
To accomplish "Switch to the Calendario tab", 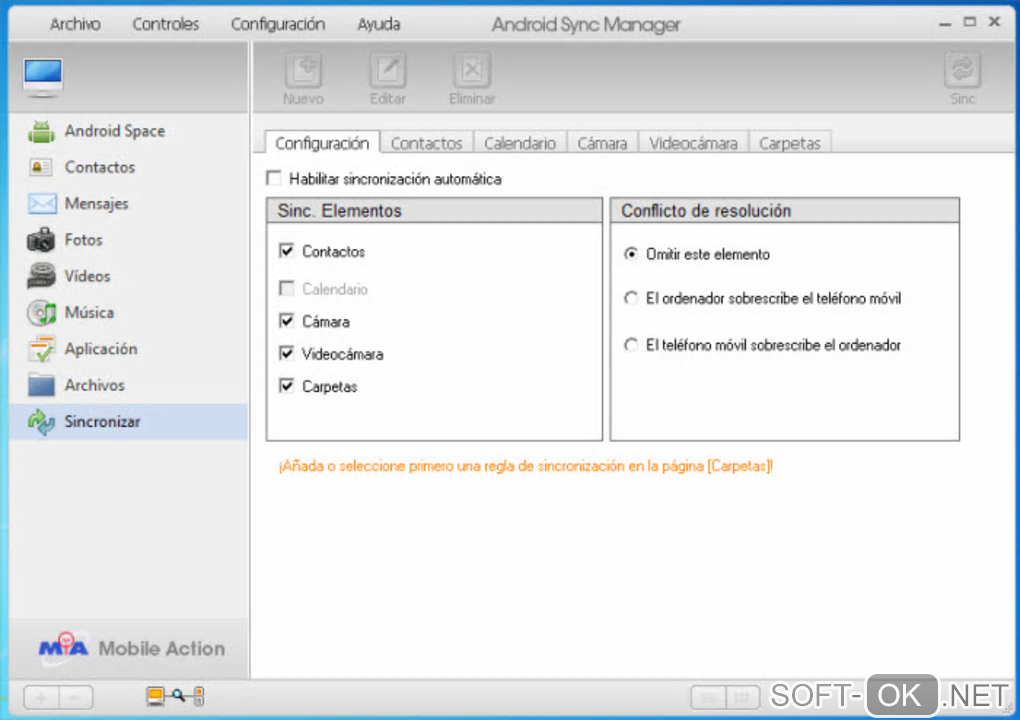I will tap(520, 143).
